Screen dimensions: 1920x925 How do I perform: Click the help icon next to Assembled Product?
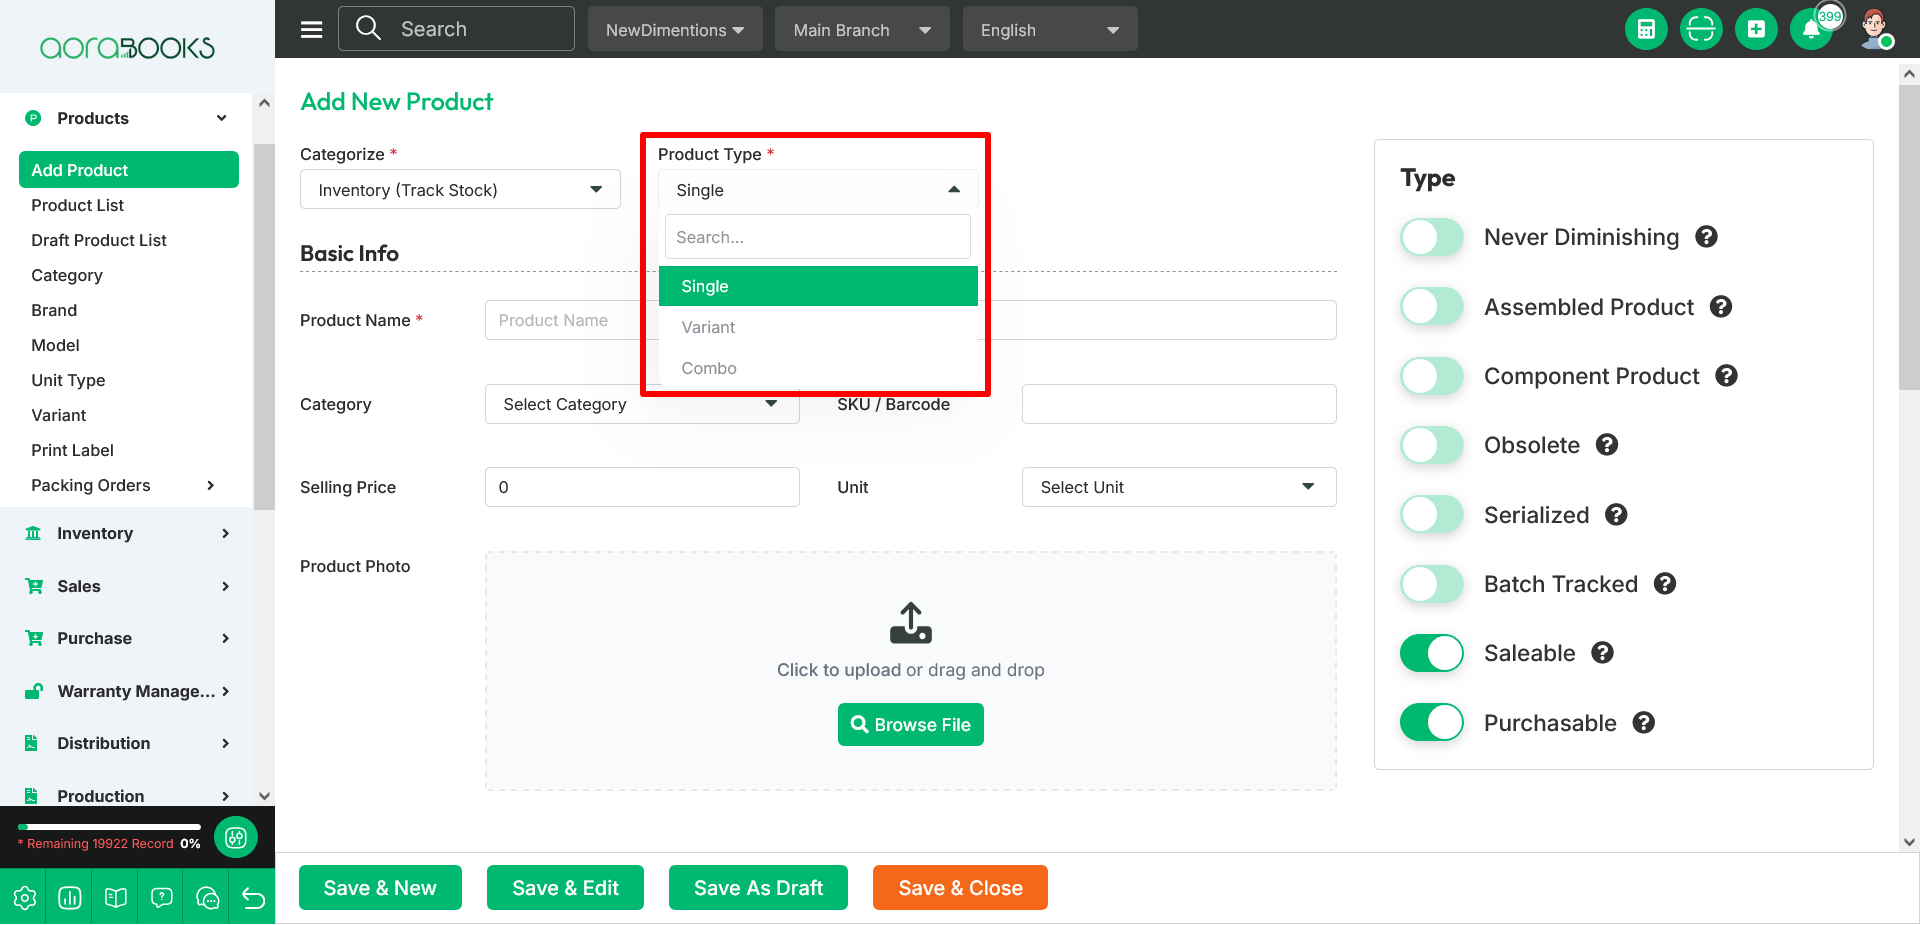point(1721,307)
